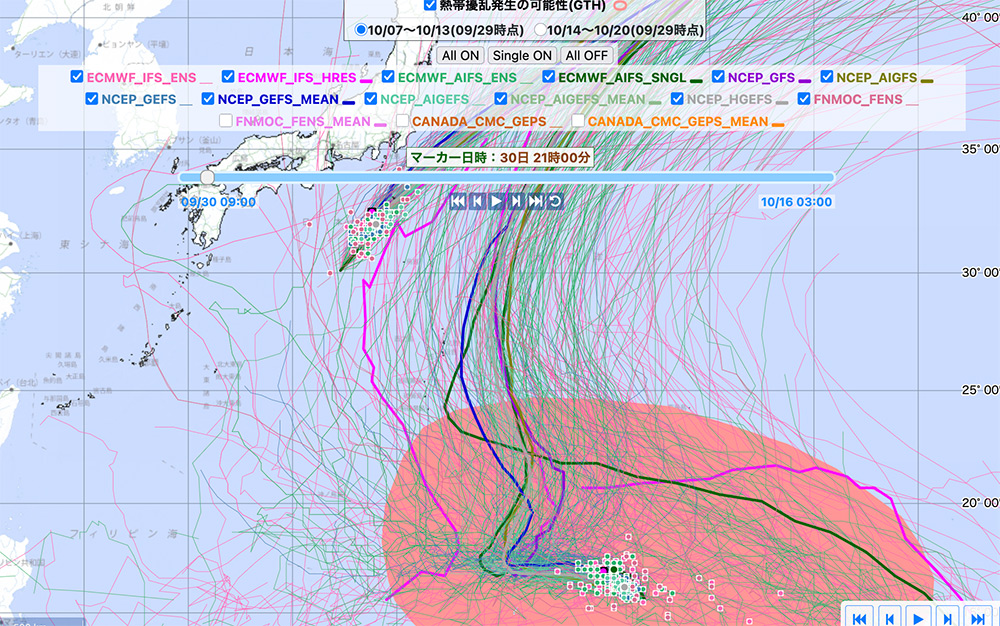The image size is (1000, 626).
Task: Click the time slider's round handle
Action: click(207, 177)
